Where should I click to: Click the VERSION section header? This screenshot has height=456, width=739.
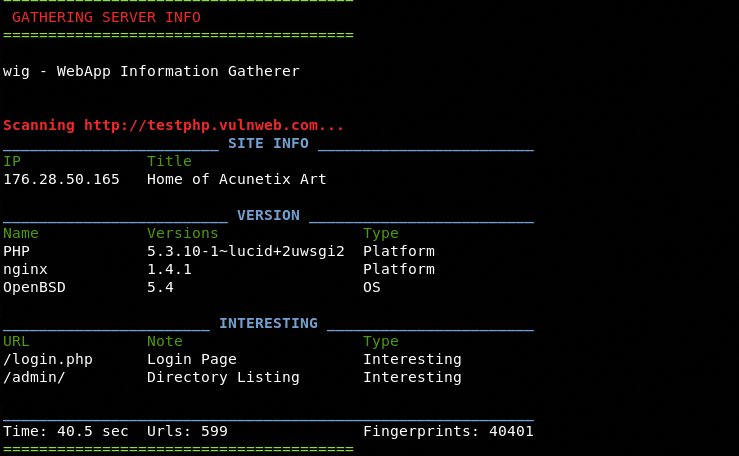point(268,215)
